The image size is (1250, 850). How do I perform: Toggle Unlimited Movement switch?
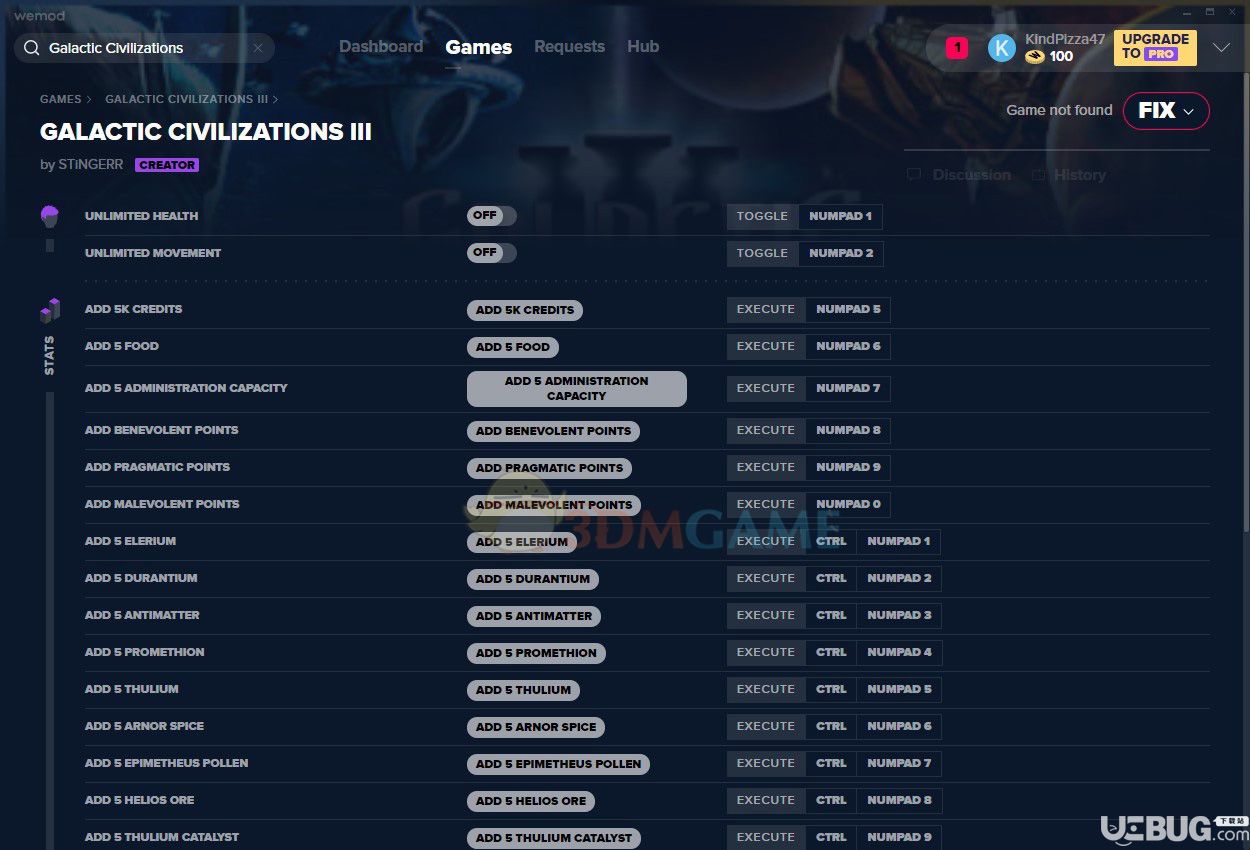pyautogui.click(x=492, y=253)
